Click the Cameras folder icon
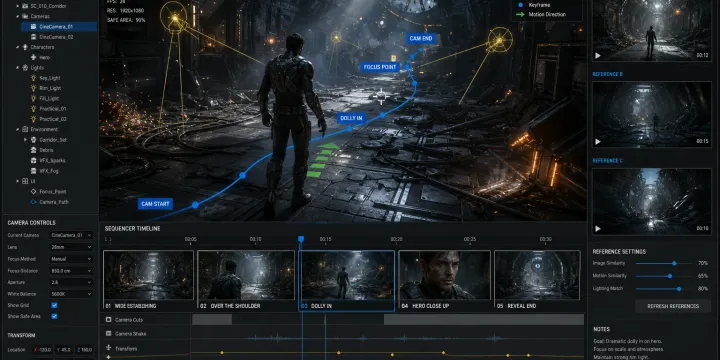 [x=25, y=16]
